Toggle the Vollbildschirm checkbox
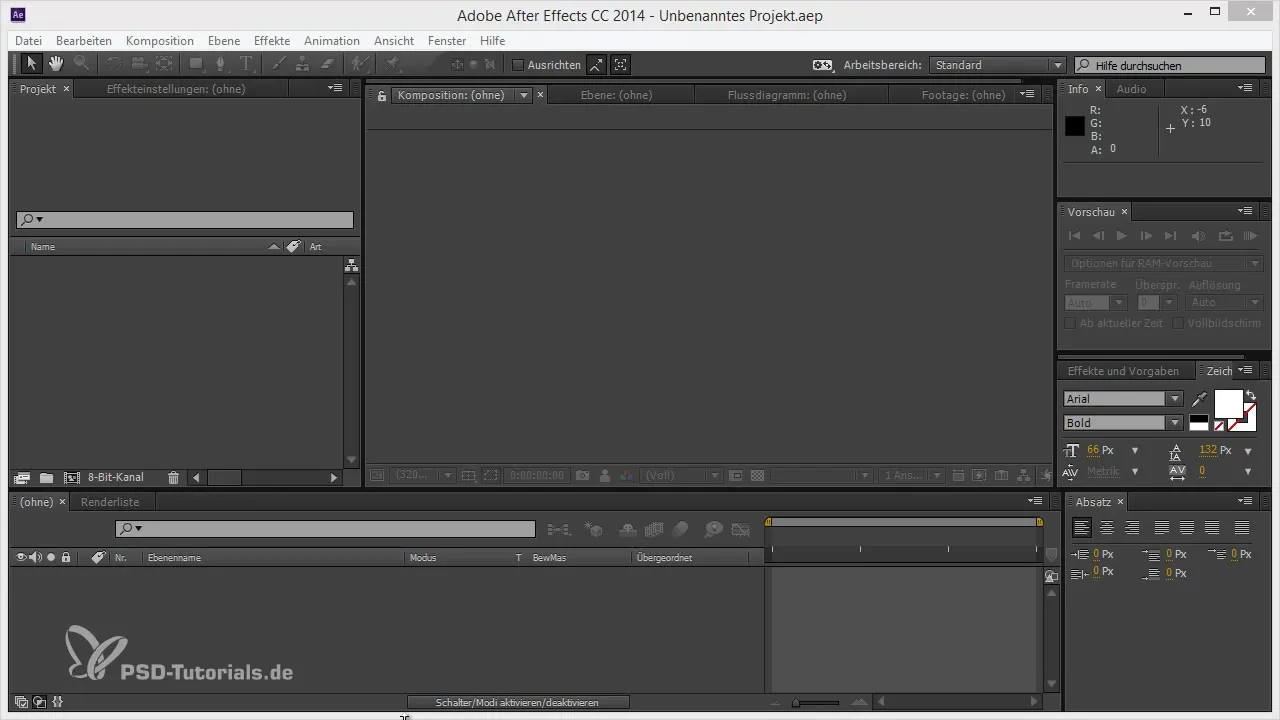The height and width of the screenshot is (720, 1280). [x=1178, y=323]
